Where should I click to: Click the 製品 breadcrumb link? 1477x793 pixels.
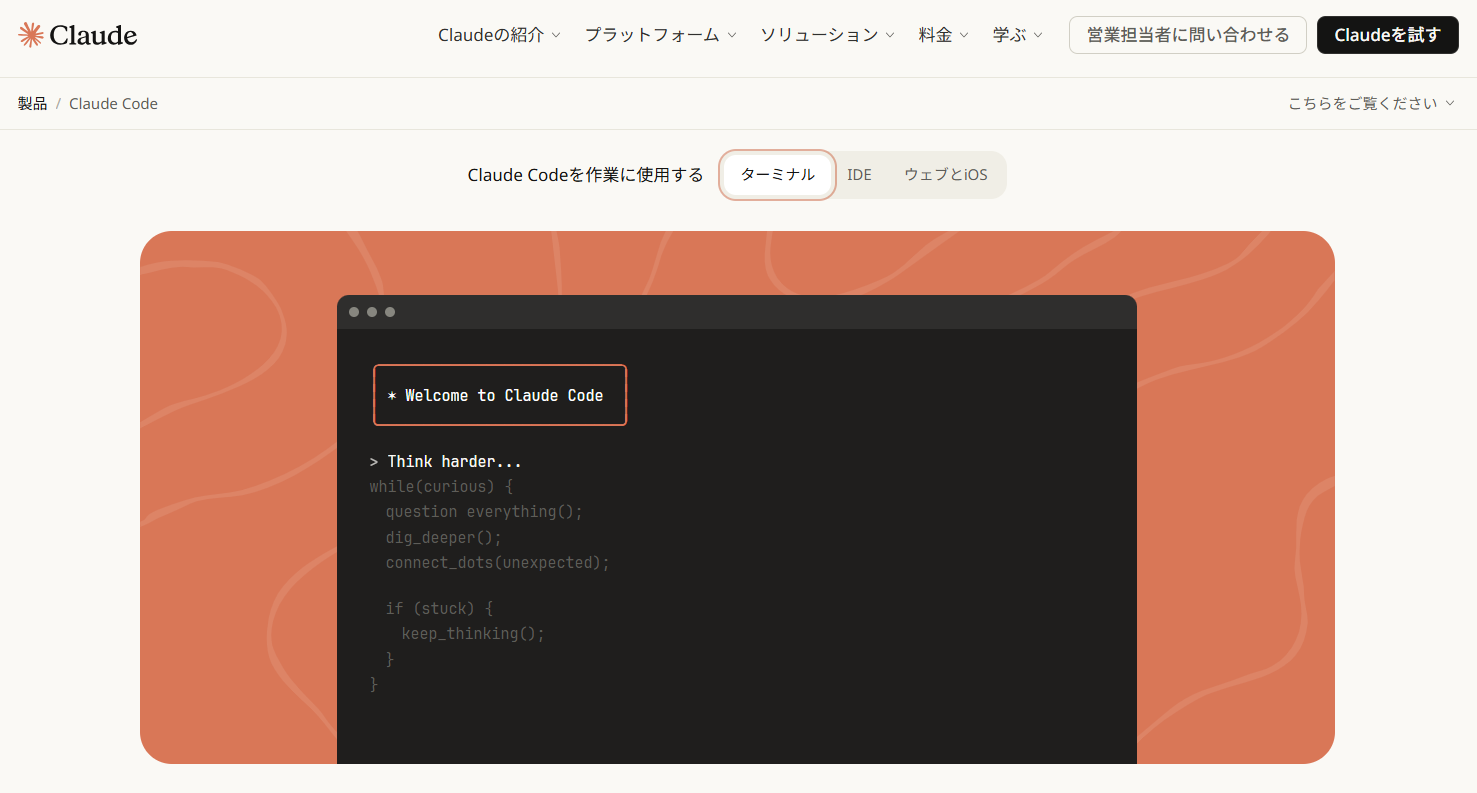pyautogui.click(x=32, y=103)
